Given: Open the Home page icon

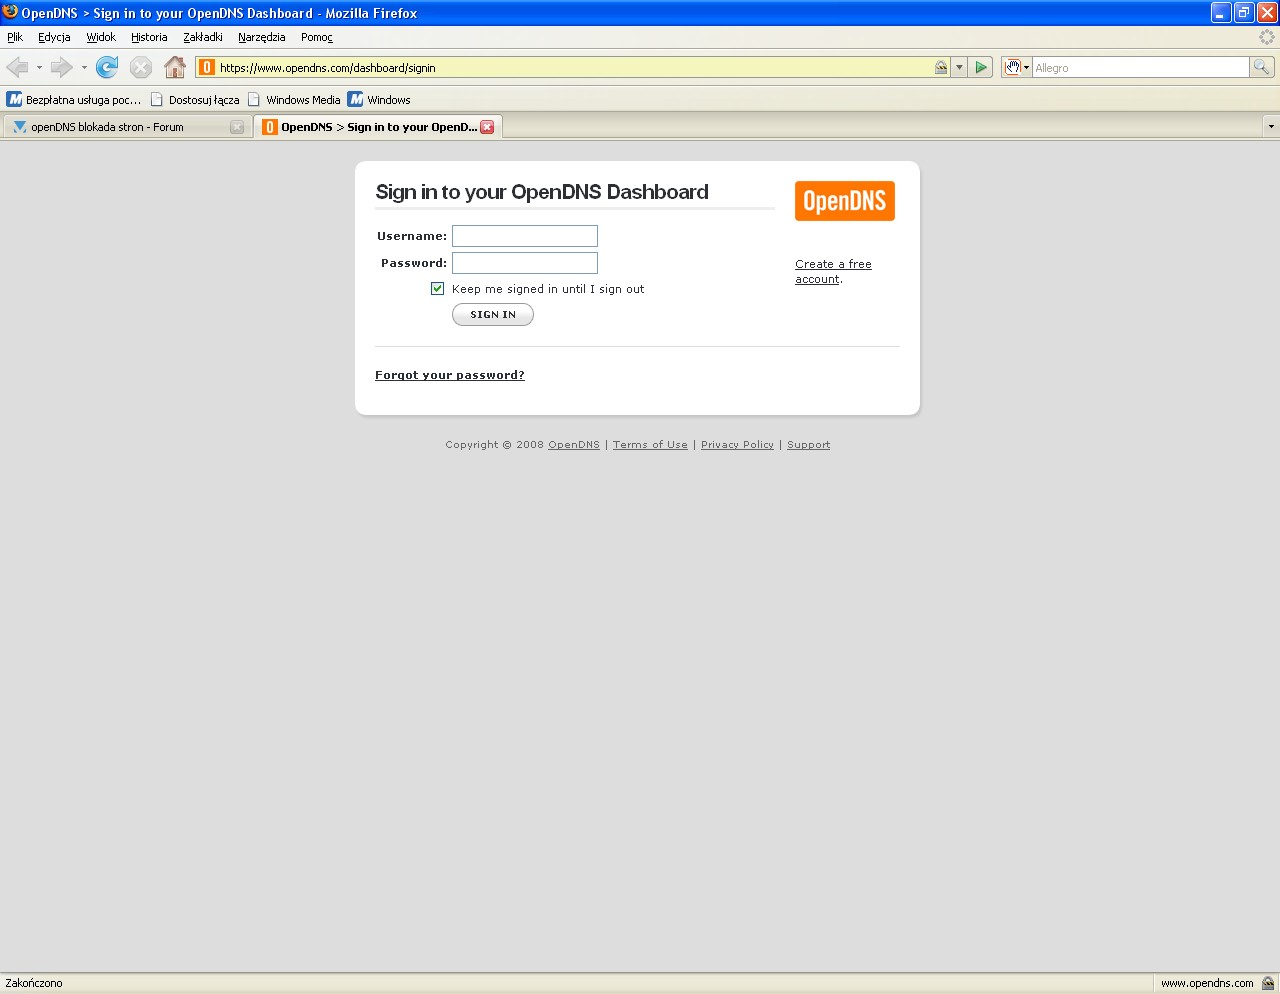Looking at the screenshot, I should [x=175, y=67].
